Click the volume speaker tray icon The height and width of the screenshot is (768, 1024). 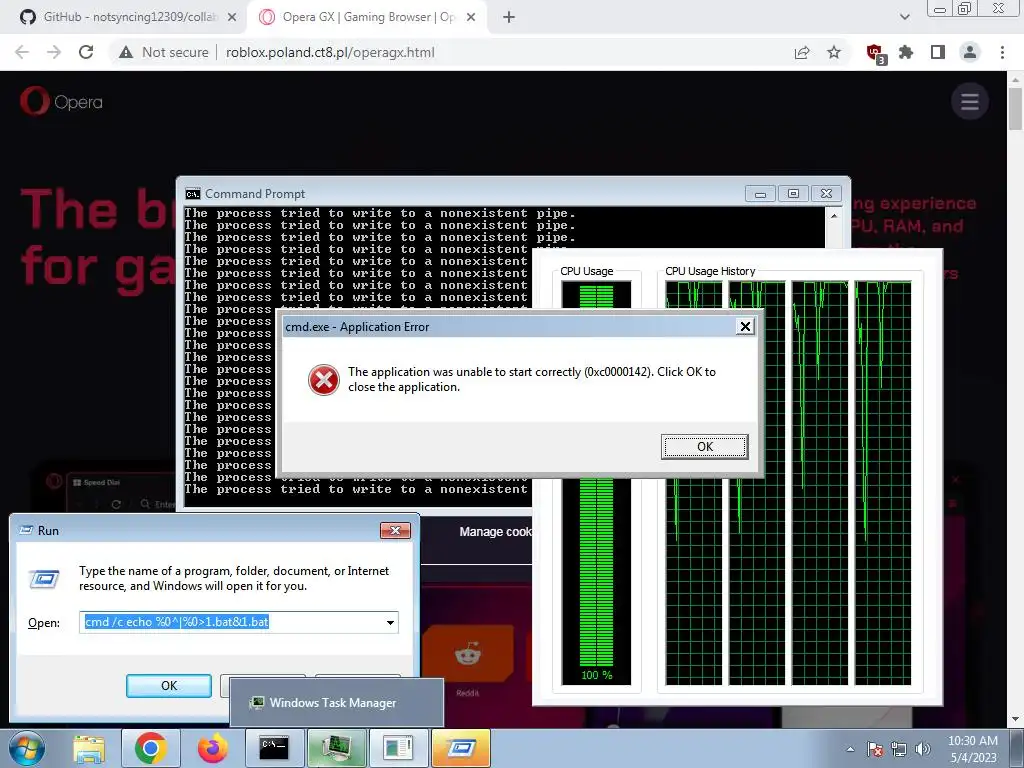coord(923,749)
